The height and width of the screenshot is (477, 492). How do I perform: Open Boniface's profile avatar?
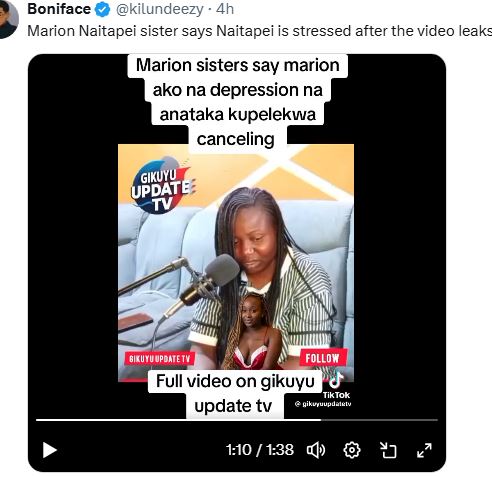[8, 19]
